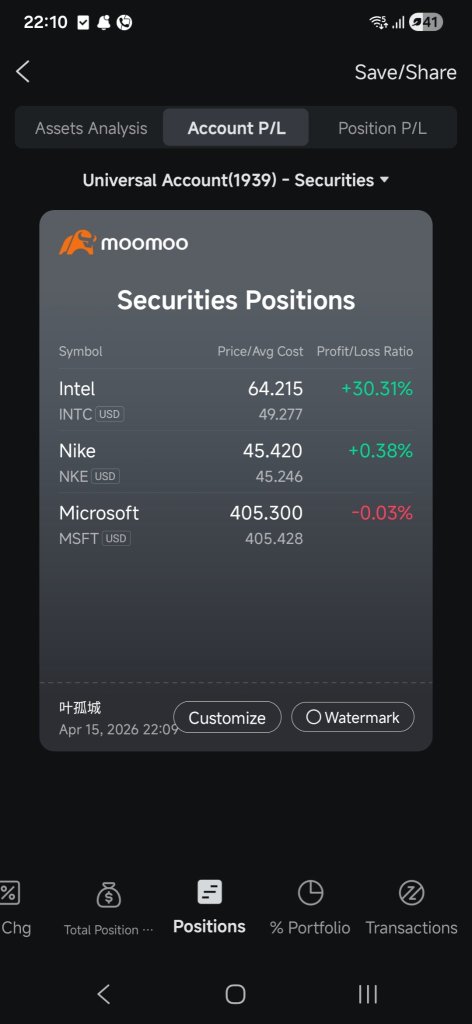Select the % Portfolio pie chart icon
472x1024 pixels.
pyautogui.click(x=310, y=893)
